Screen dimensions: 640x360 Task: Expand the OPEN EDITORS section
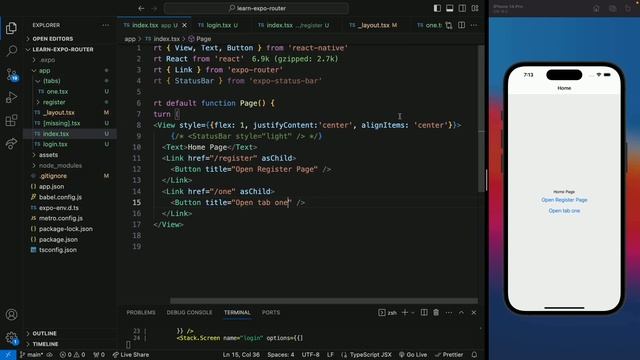[x=53, y=39]
